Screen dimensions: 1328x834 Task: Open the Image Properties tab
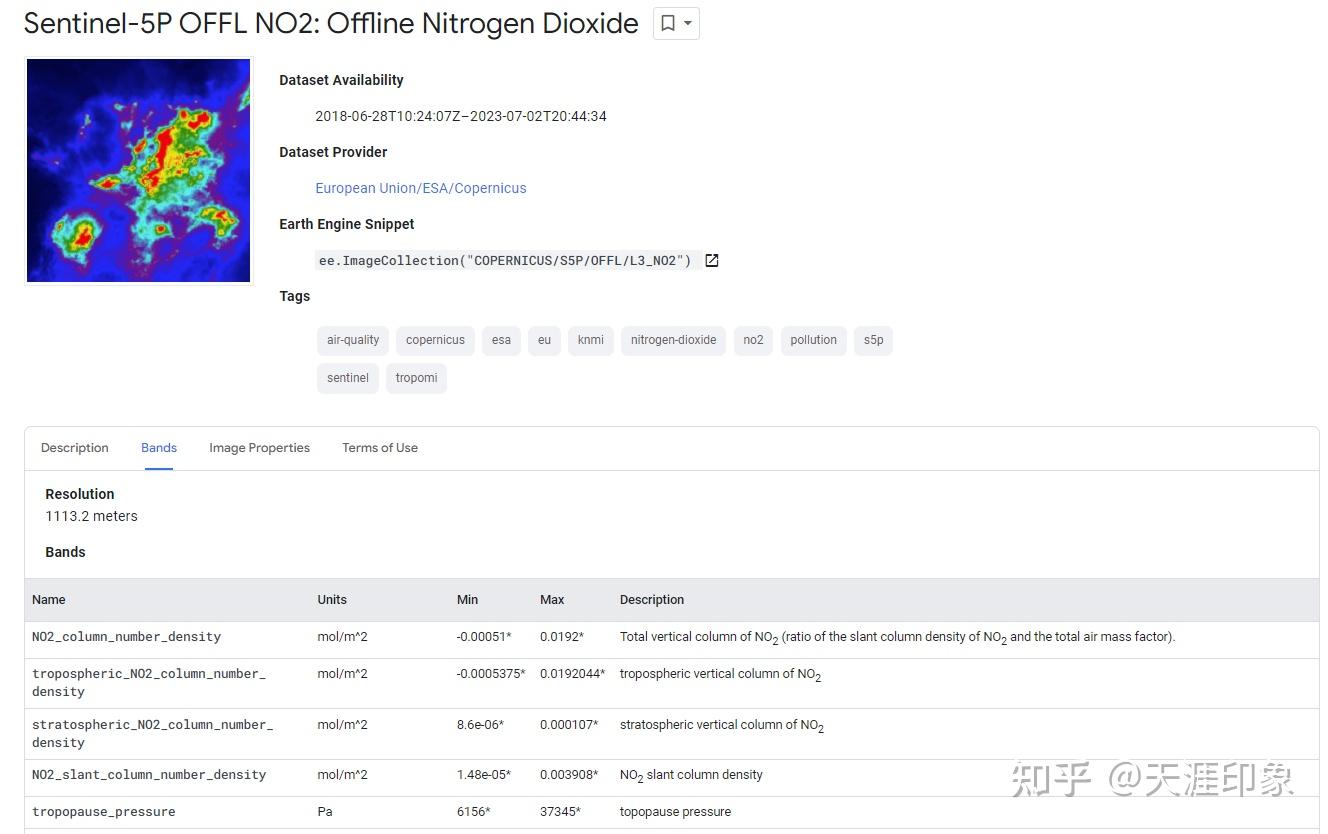[x=259, y=448]
